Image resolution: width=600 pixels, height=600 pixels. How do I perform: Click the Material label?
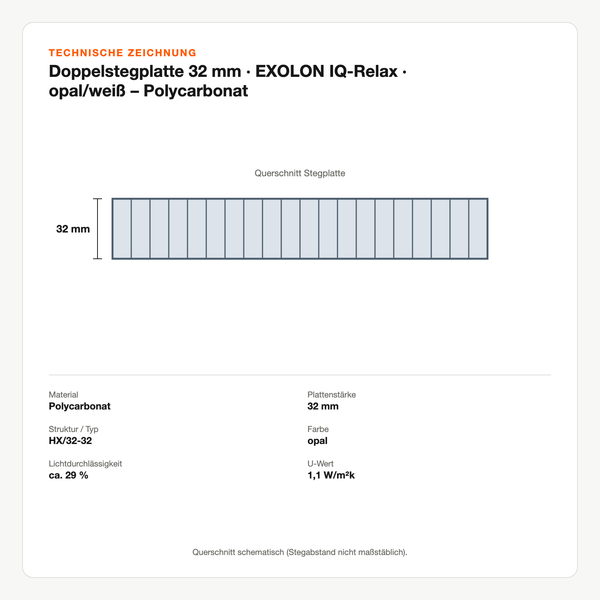tap(64, 395)
